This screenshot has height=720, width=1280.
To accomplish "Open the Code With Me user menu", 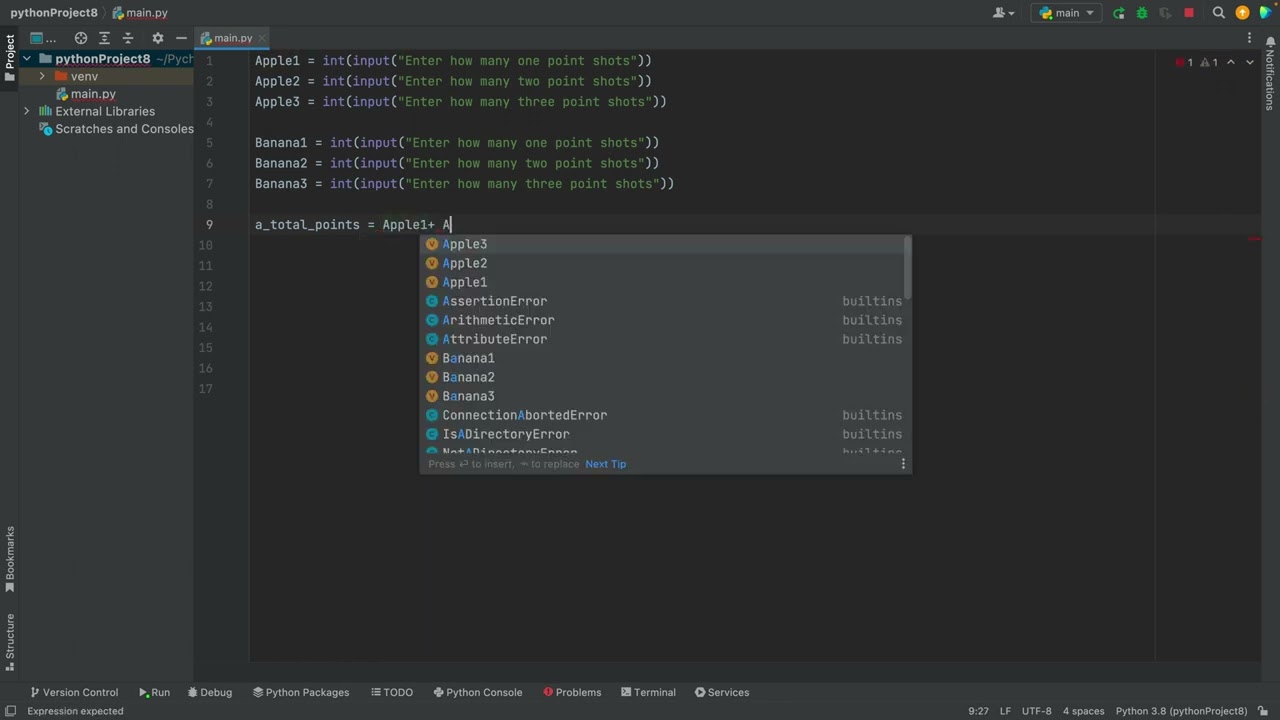I will [x=1003, y=13].
